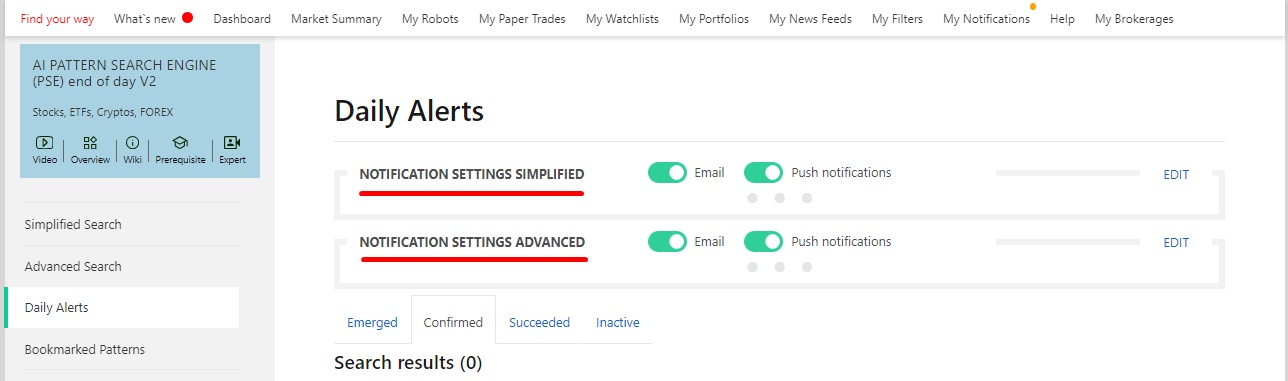Open the Expert presenter icon
The height and width of the screenshot is (381, 1288).
pos(232,143)
